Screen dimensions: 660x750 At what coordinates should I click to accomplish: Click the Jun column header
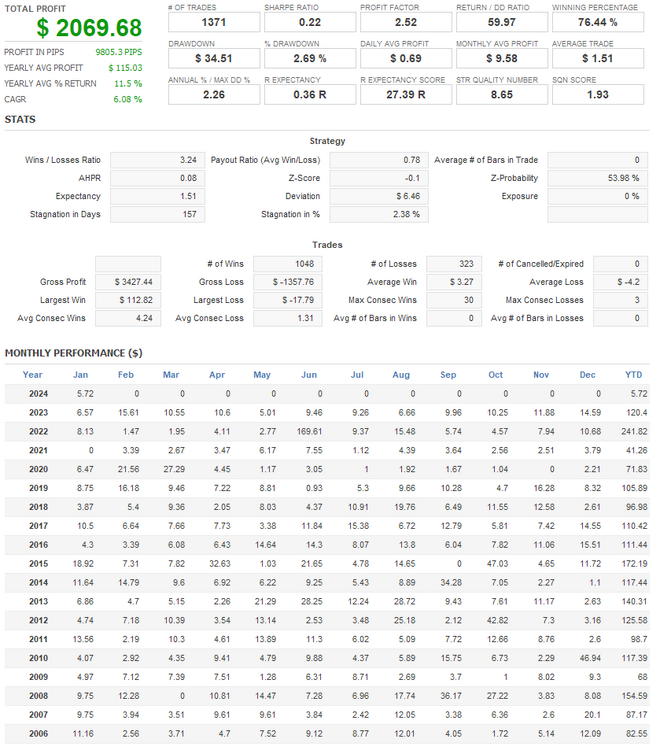(x=309, y=375)
